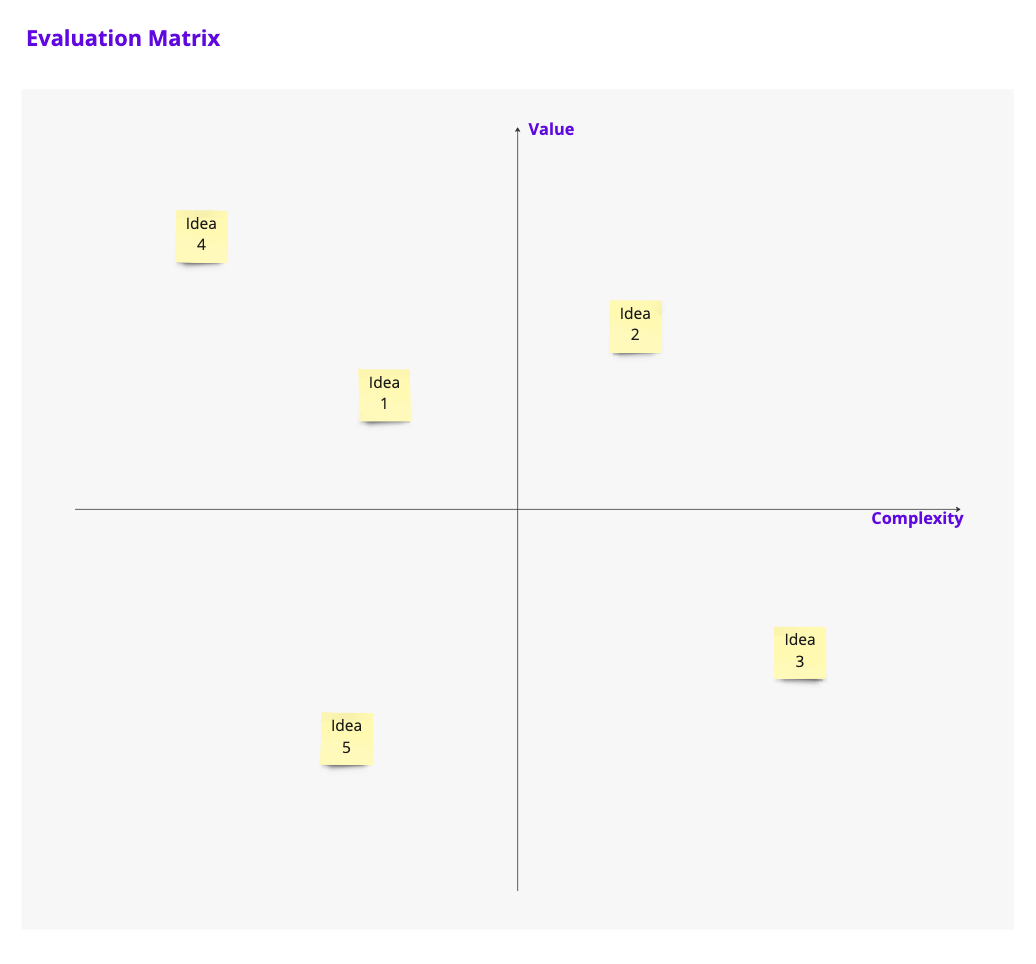Select the Idea 4 sticky note
The height and width of the screenshot is (964, 1036).
click(201, 235)
